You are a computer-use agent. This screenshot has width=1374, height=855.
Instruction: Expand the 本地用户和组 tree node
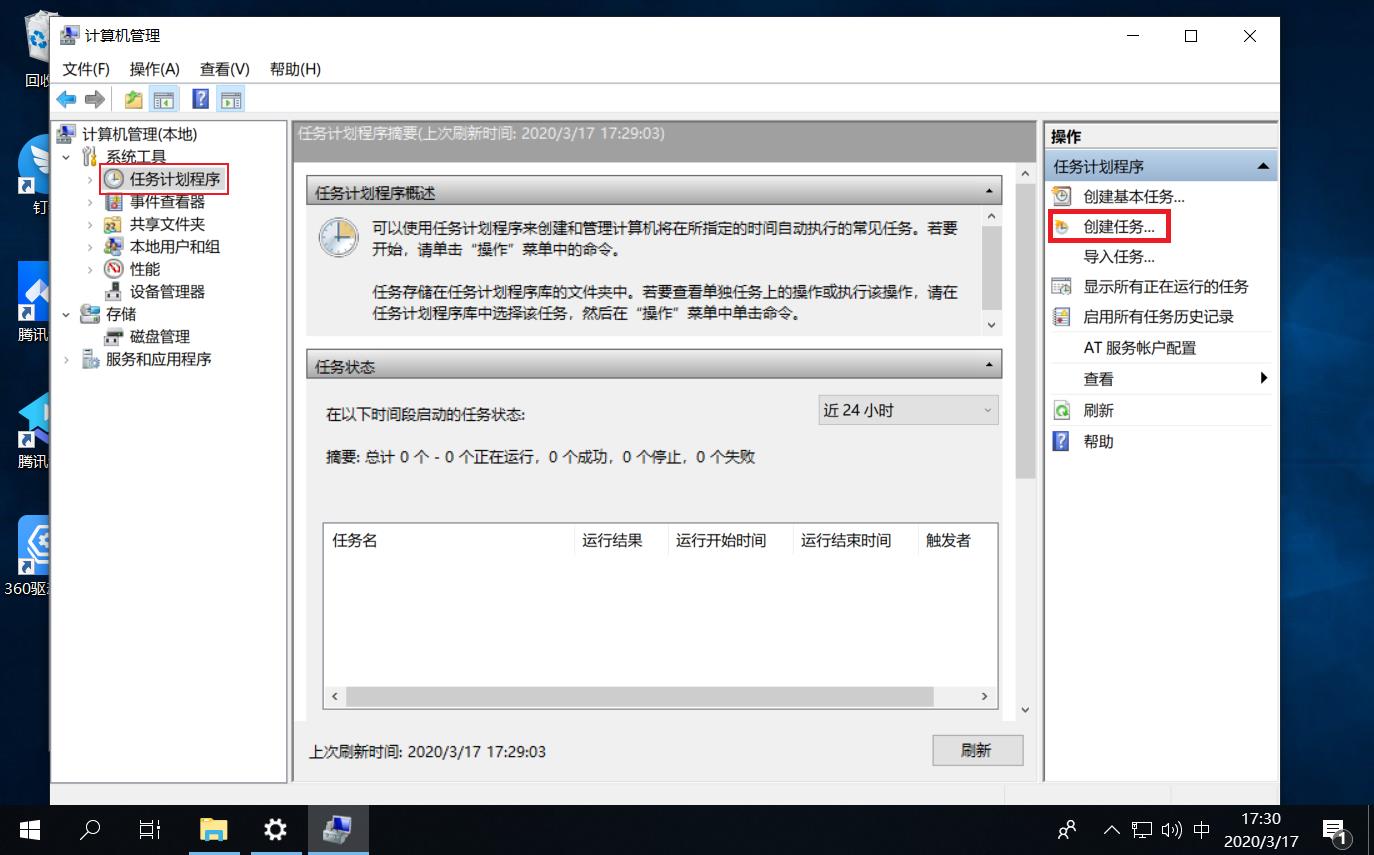[x=90, y=247]
